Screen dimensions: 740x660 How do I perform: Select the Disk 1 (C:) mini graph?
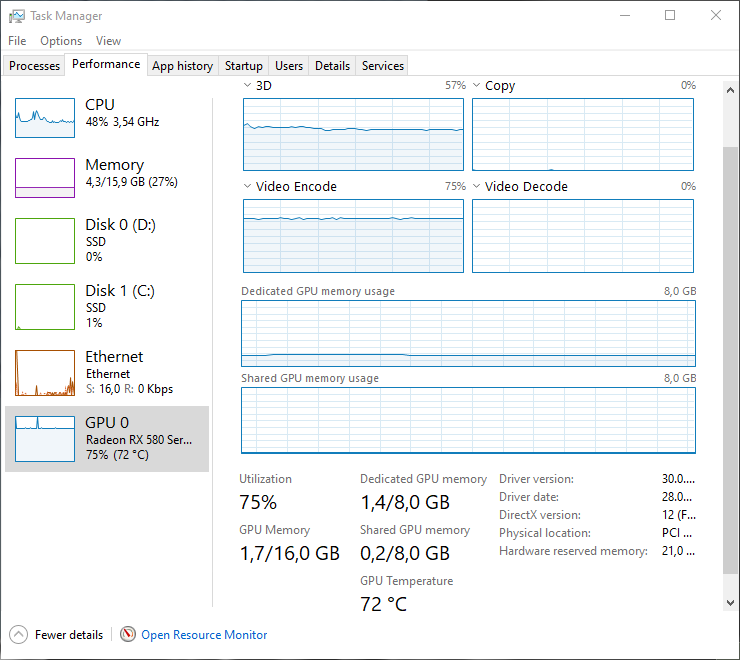click(x=45, y=307)
